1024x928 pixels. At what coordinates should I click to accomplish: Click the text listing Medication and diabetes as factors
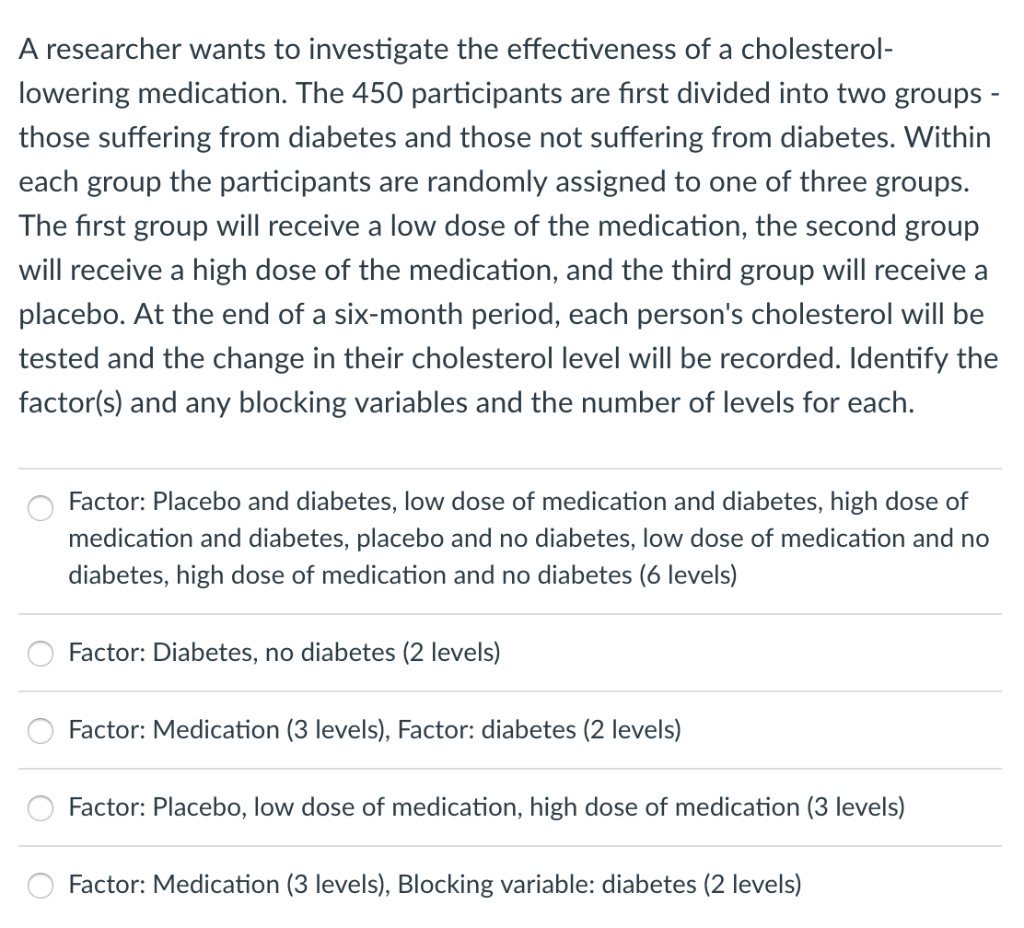coord(374,730)
